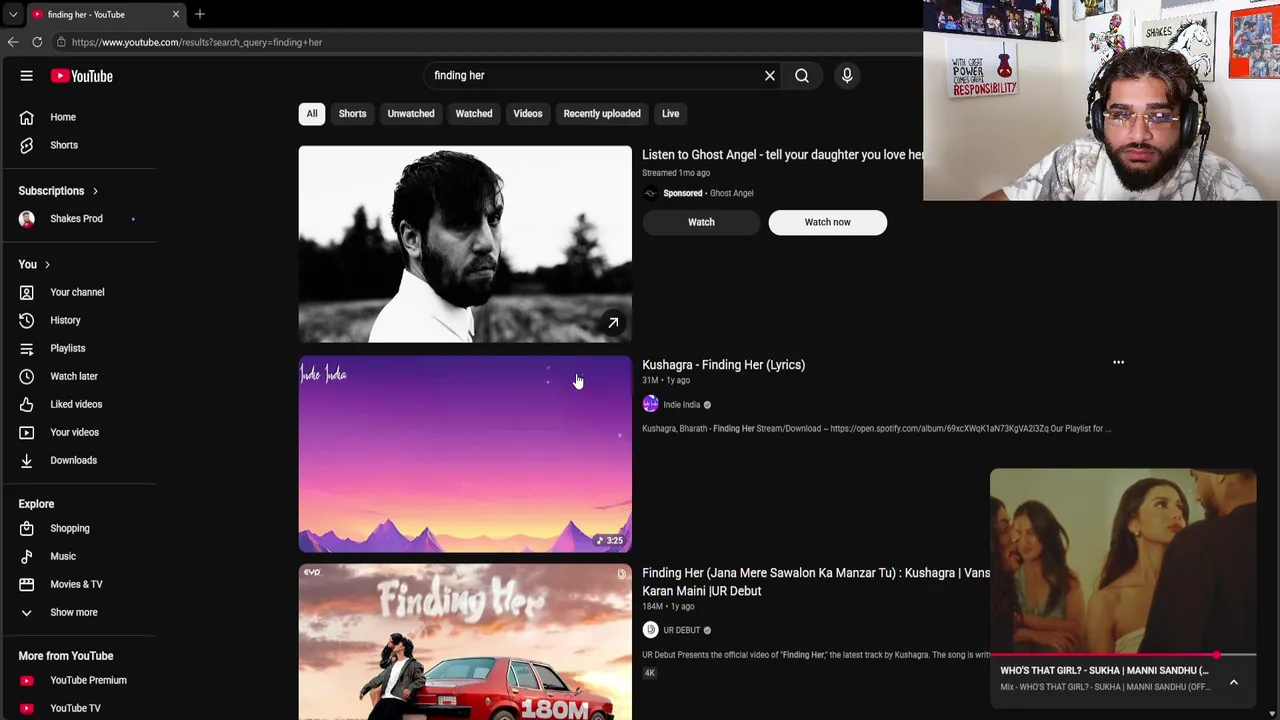This screenshot has width=1280, height=720.
Task: Clear the search query with X icon
Action: pyautogui.click(x=770, y=75)
